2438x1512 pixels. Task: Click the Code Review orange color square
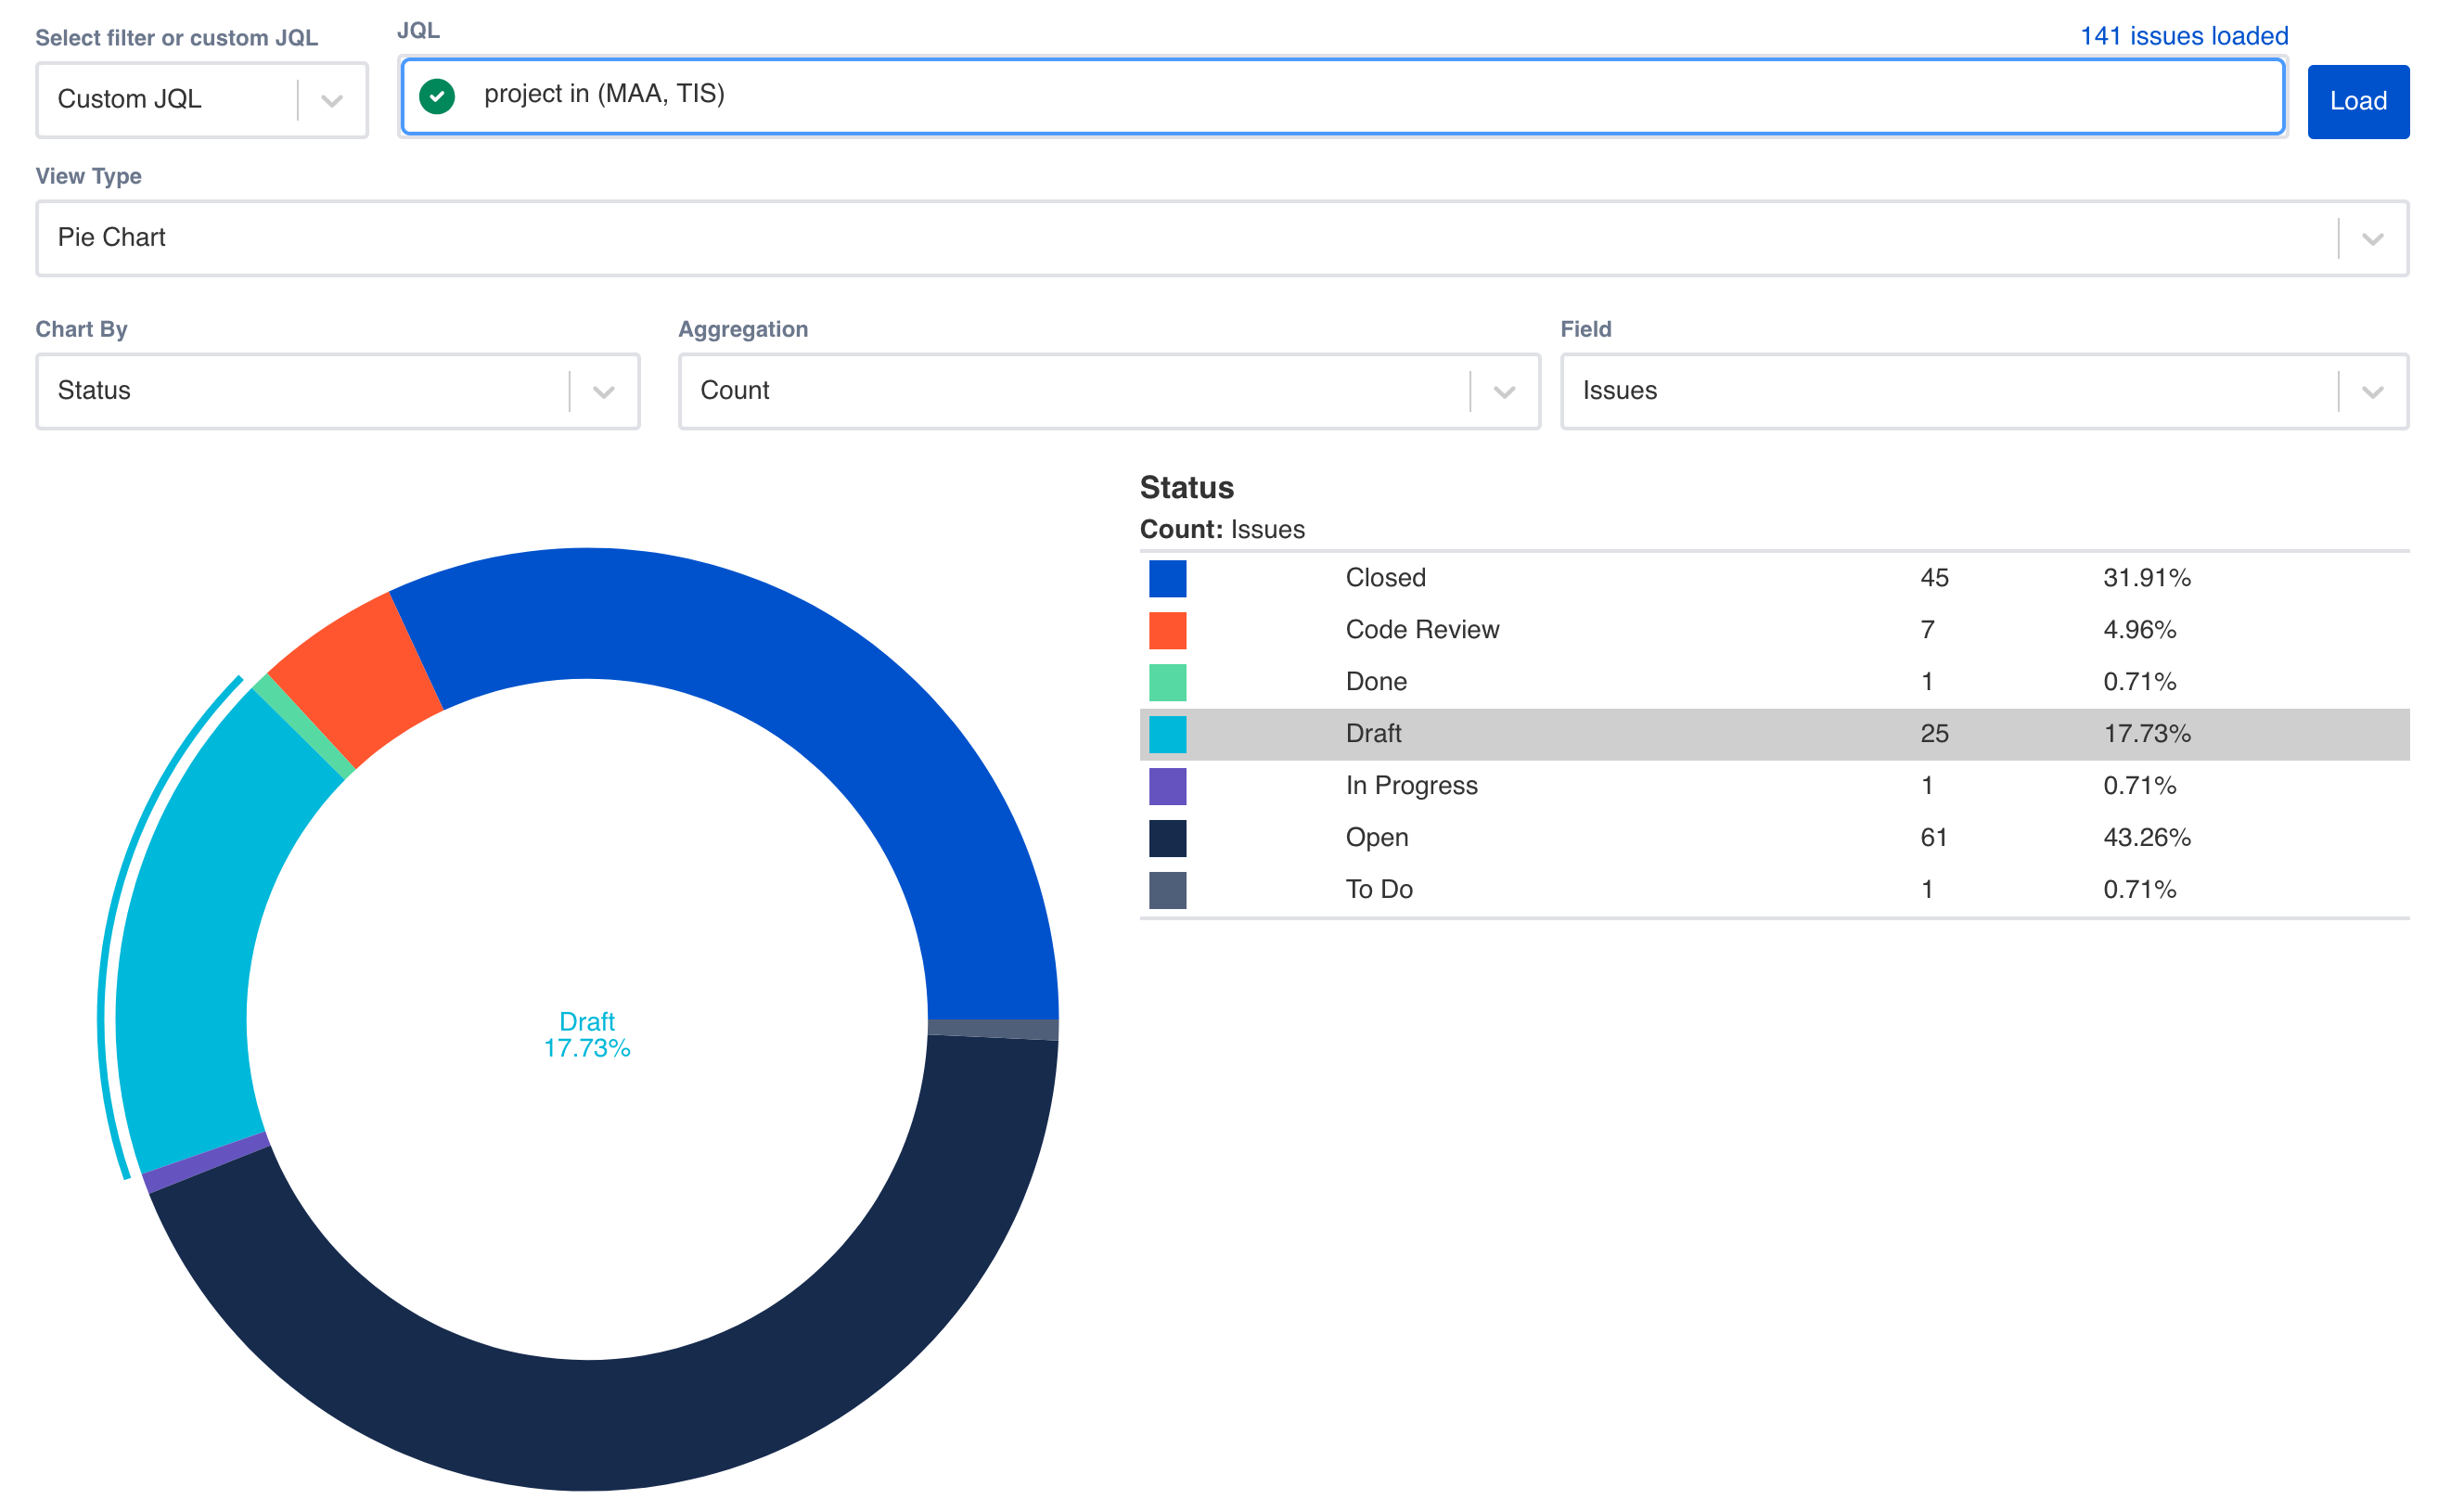pos(1167,629)
